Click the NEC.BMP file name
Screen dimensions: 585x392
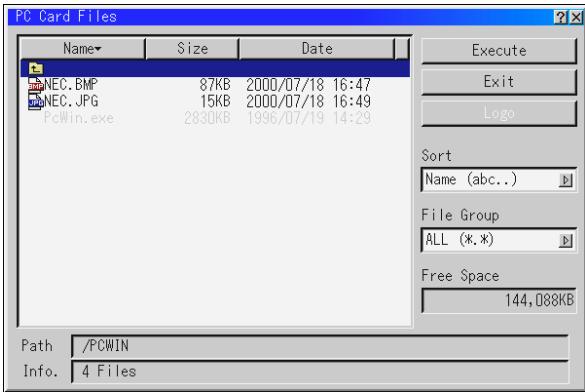pyautogui.click(x=71, y=85)
